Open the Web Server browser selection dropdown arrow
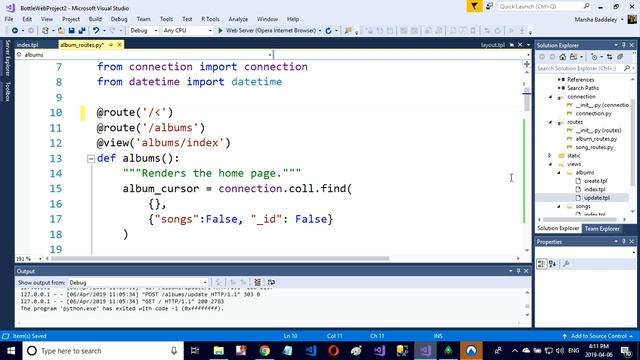This screenshot has height=360, width=640. (x=320, y=31)
